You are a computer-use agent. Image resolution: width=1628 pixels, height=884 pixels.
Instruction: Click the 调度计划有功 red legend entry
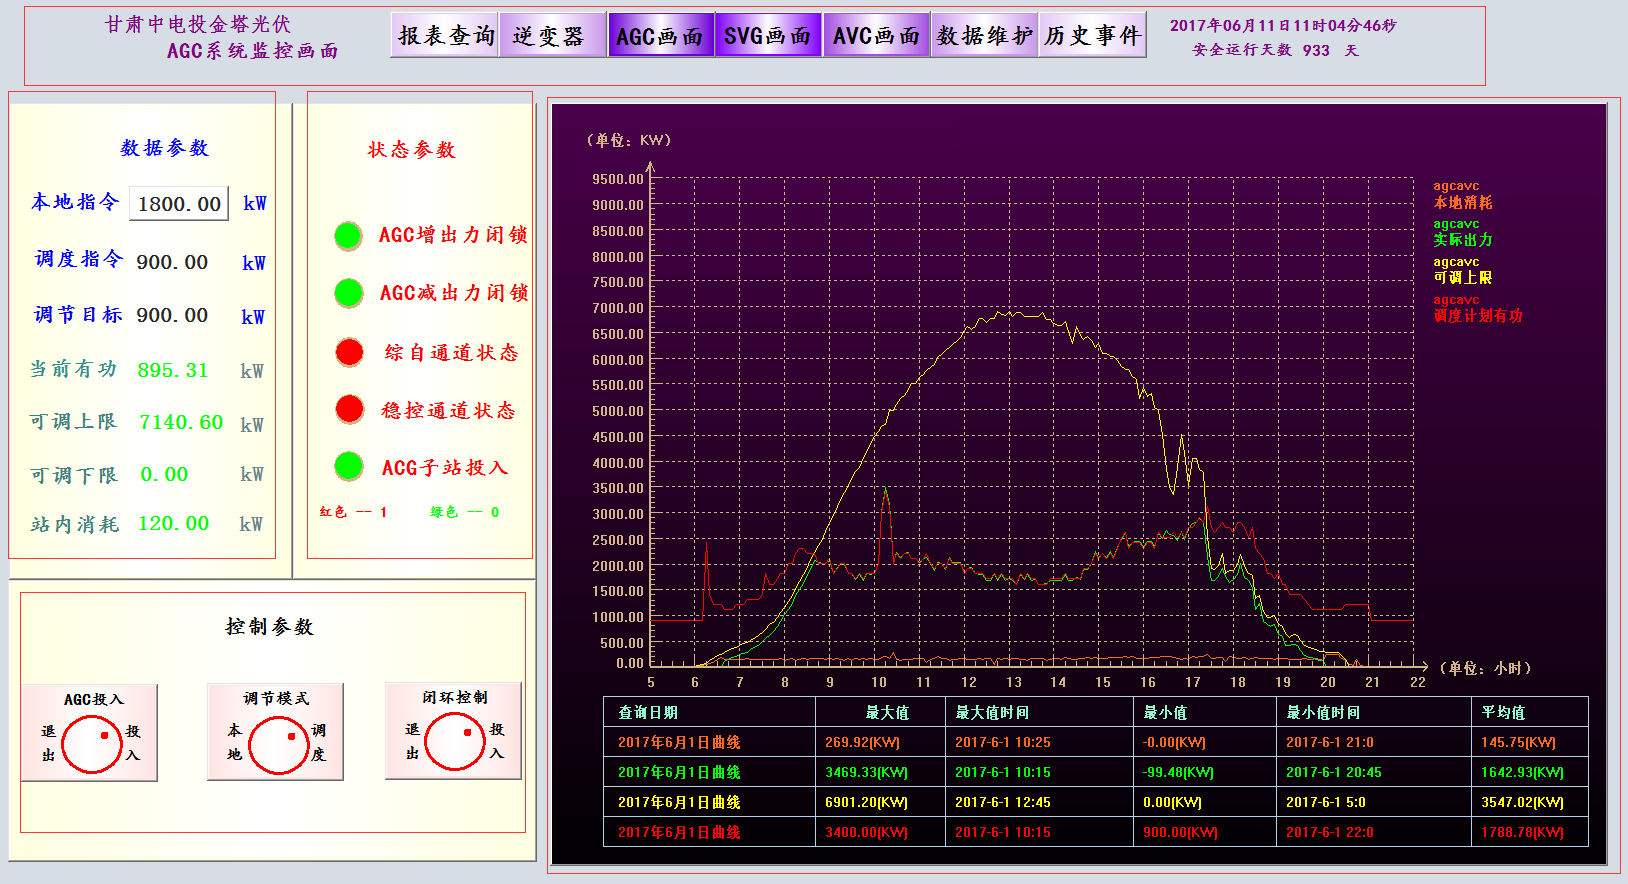1477,316
